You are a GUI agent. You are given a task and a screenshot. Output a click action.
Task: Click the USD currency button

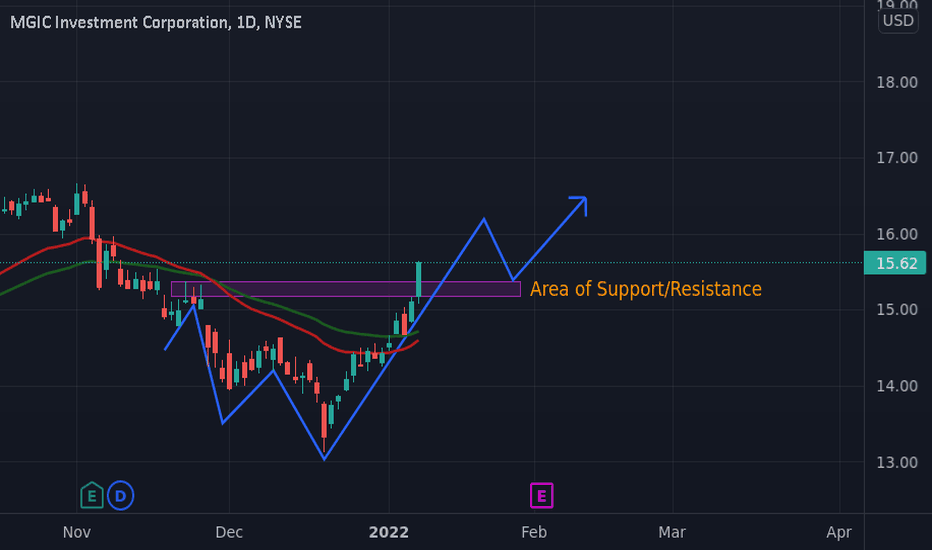(898, 21)
